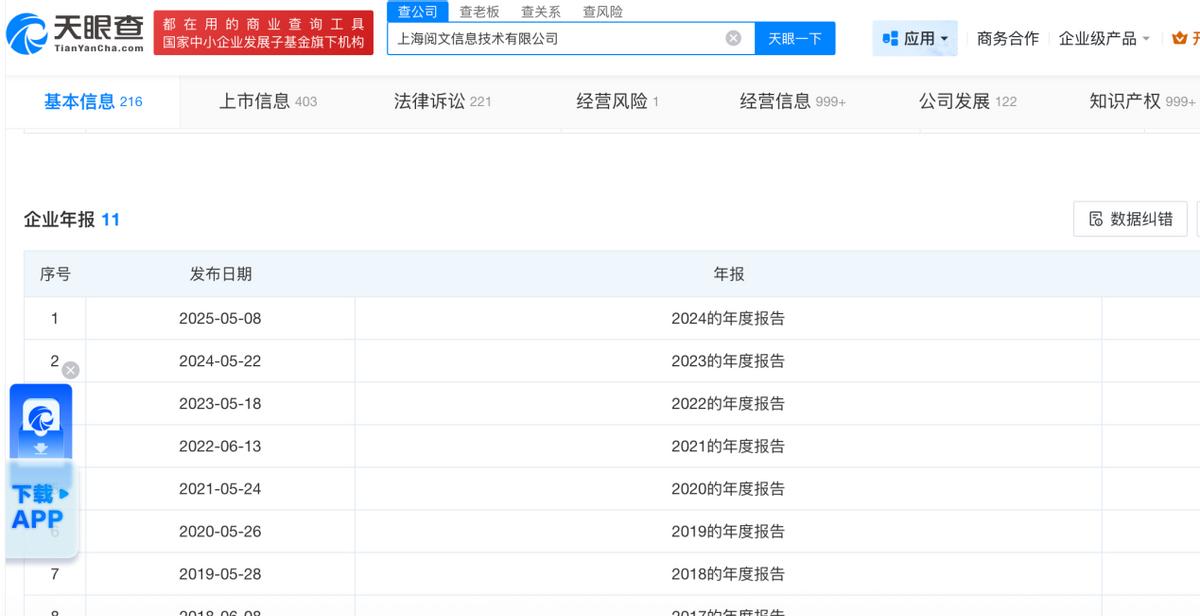Viewport: 1200px width, 616px height.
Task: Click the TianYanCha logo
Action: coord(75,33)
